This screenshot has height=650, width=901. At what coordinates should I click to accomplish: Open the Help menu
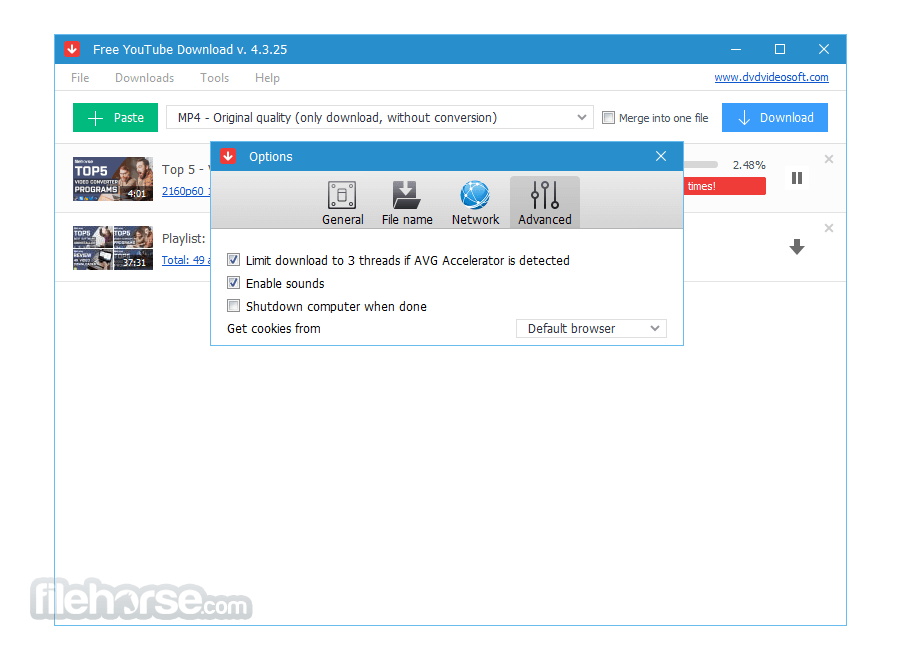[x=267, y=78]
